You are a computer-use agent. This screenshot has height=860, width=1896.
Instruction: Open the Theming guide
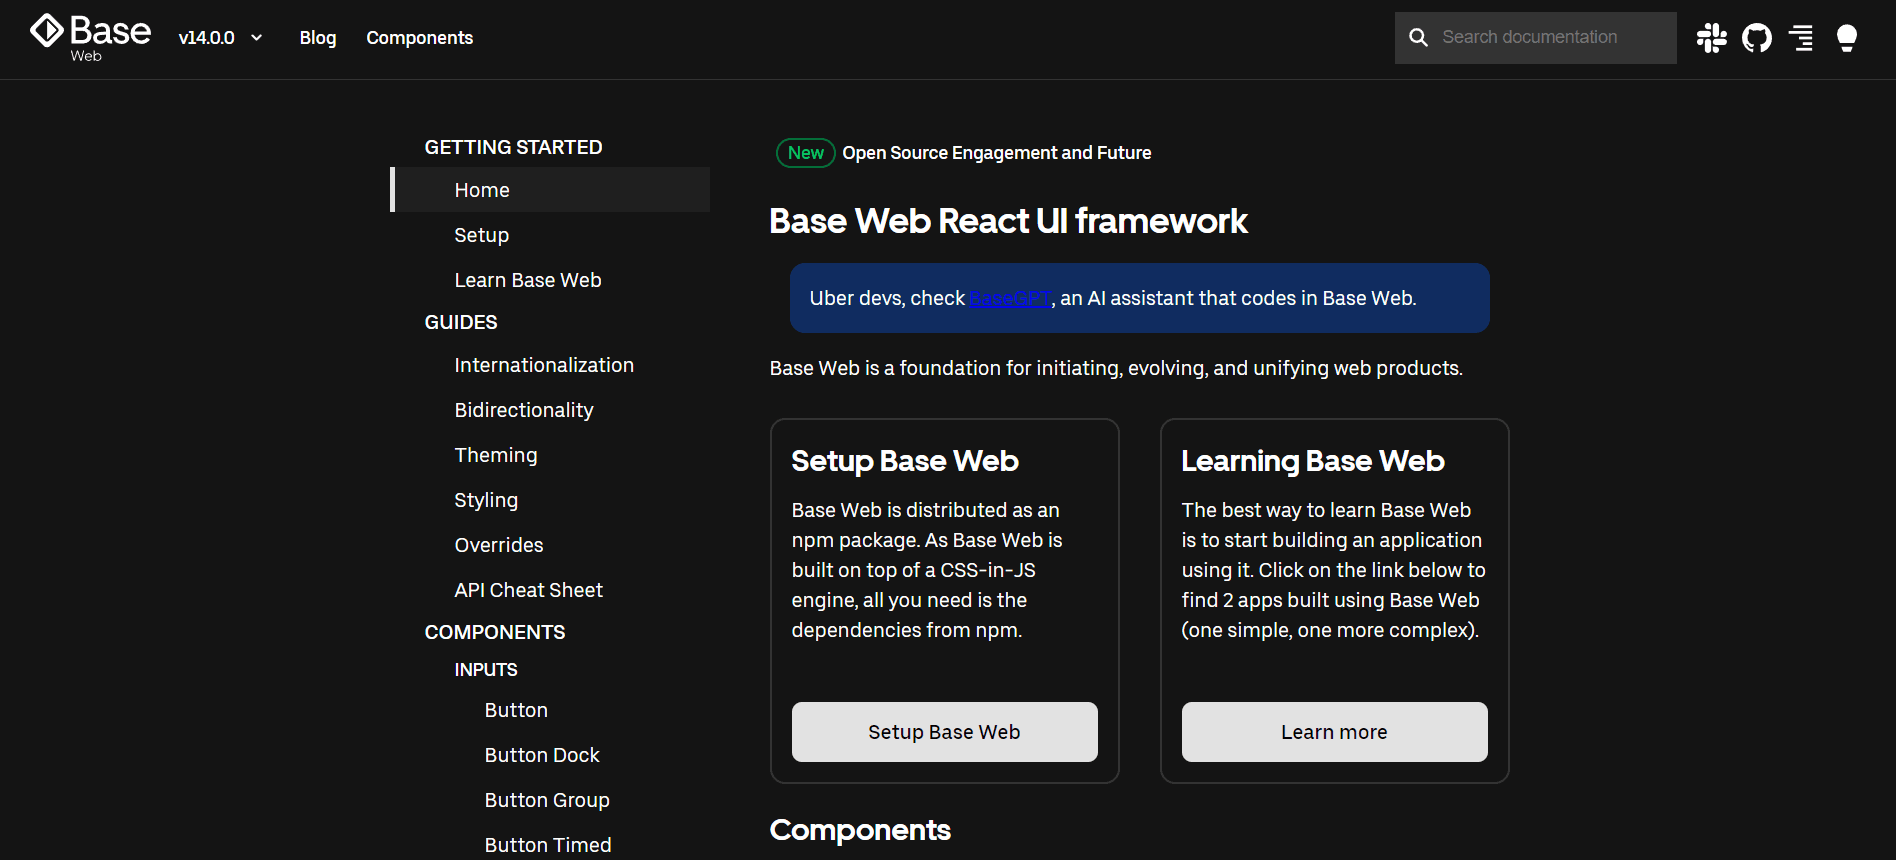click(x=496, y=455)
